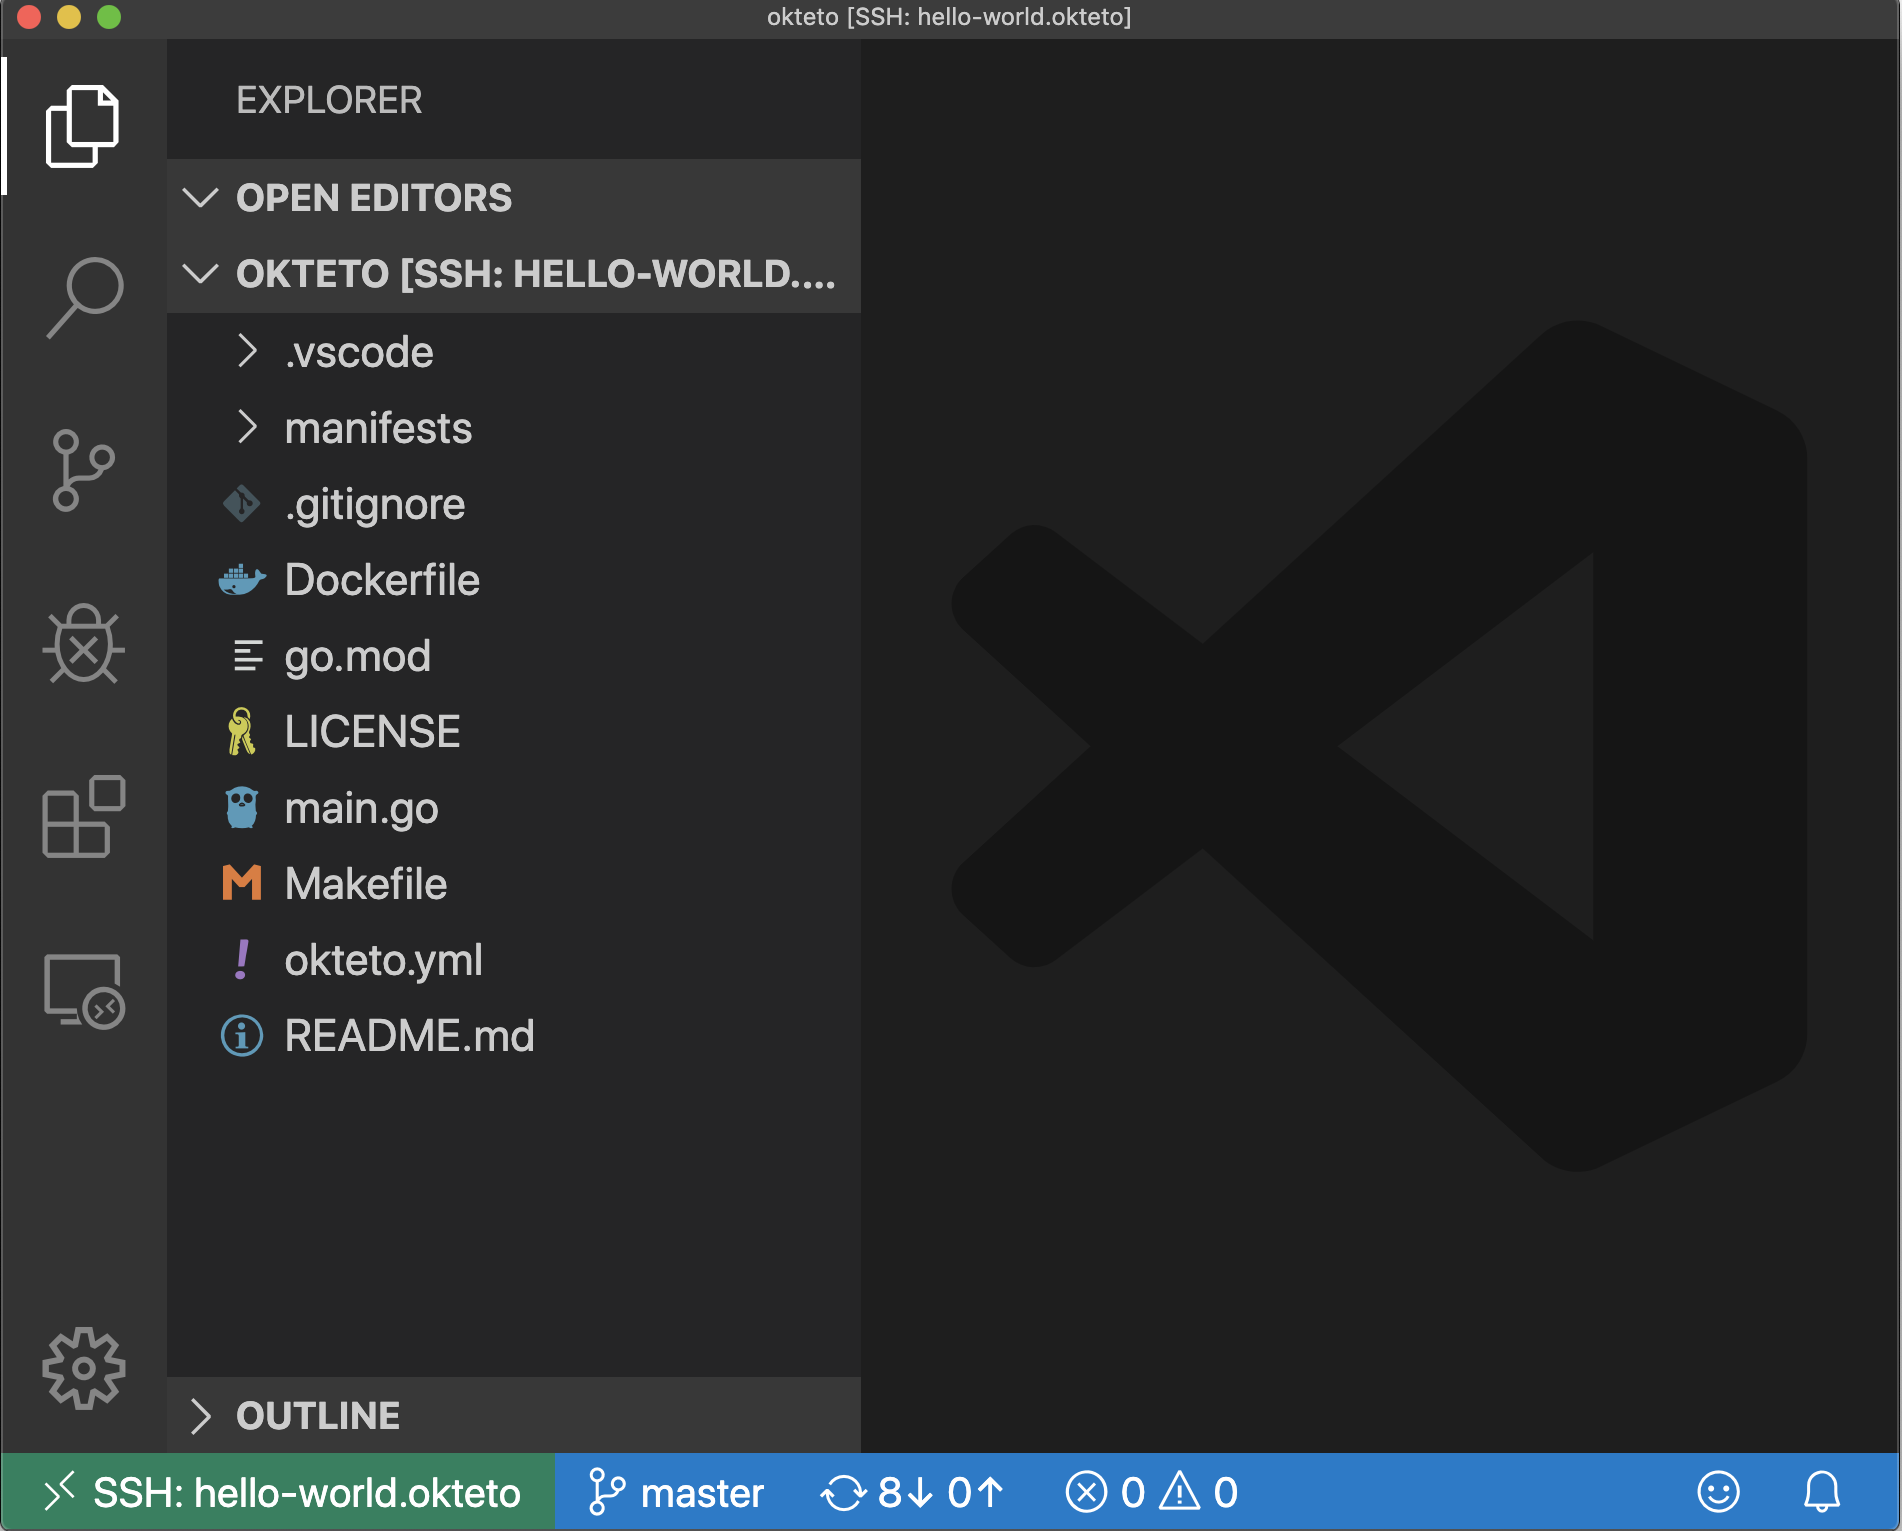Collapse the Open Editors section
This screenshot has width=1902, height=1531.
514,198
